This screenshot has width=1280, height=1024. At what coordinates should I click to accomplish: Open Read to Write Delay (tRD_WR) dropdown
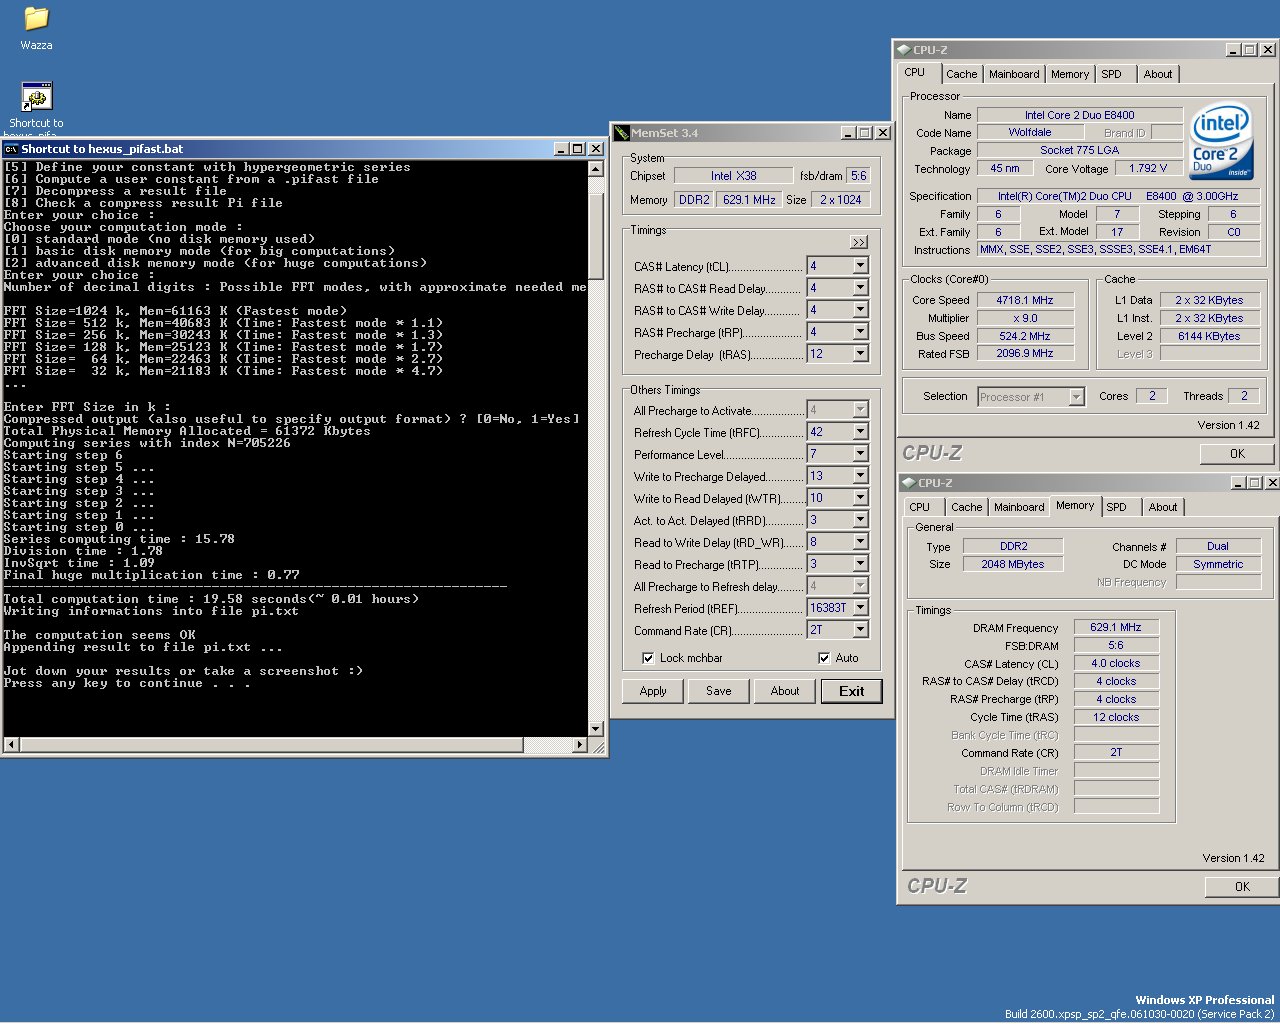[x=860, y=542]
